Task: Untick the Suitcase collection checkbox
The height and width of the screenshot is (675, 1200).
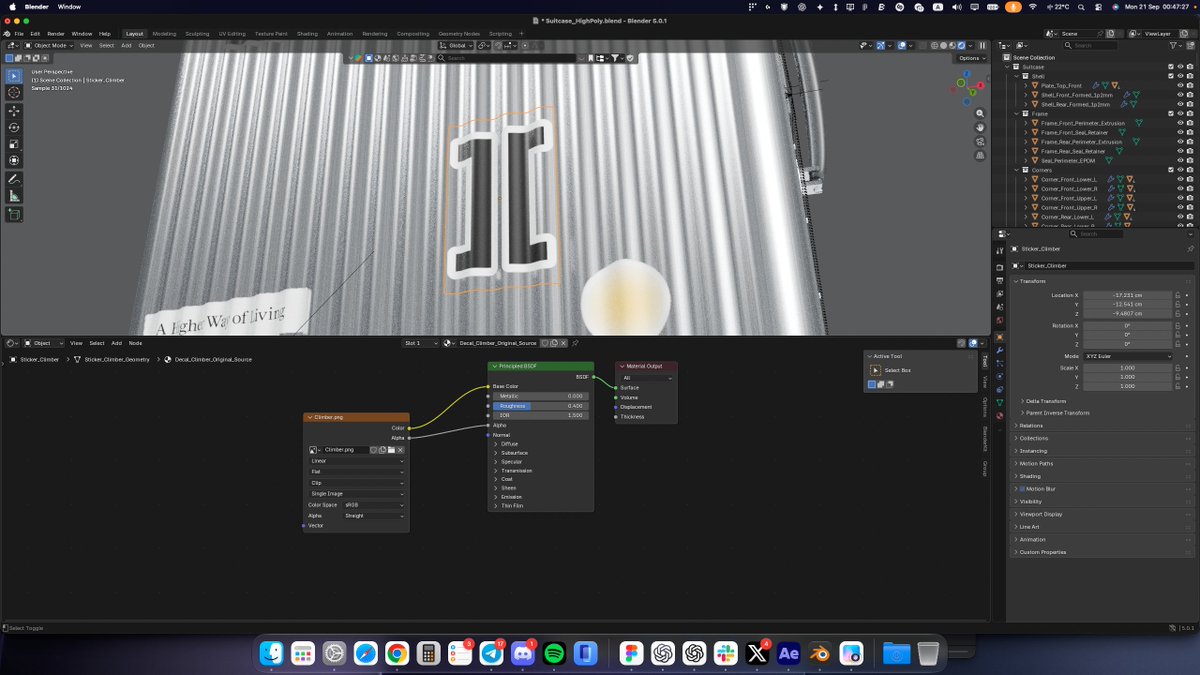Action: [x=1171, y=67]
